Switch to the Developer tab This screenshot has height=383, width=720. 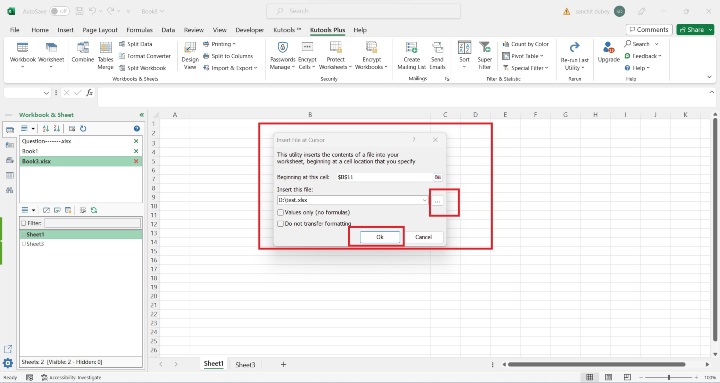[249, 30]
